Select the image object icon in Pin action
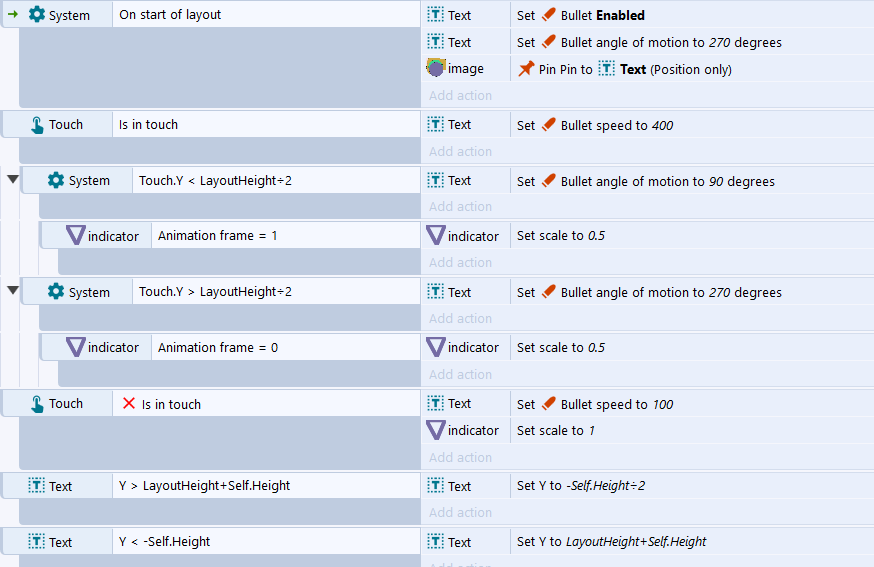This screenshot has height=567, width=874. pos(436,68)
